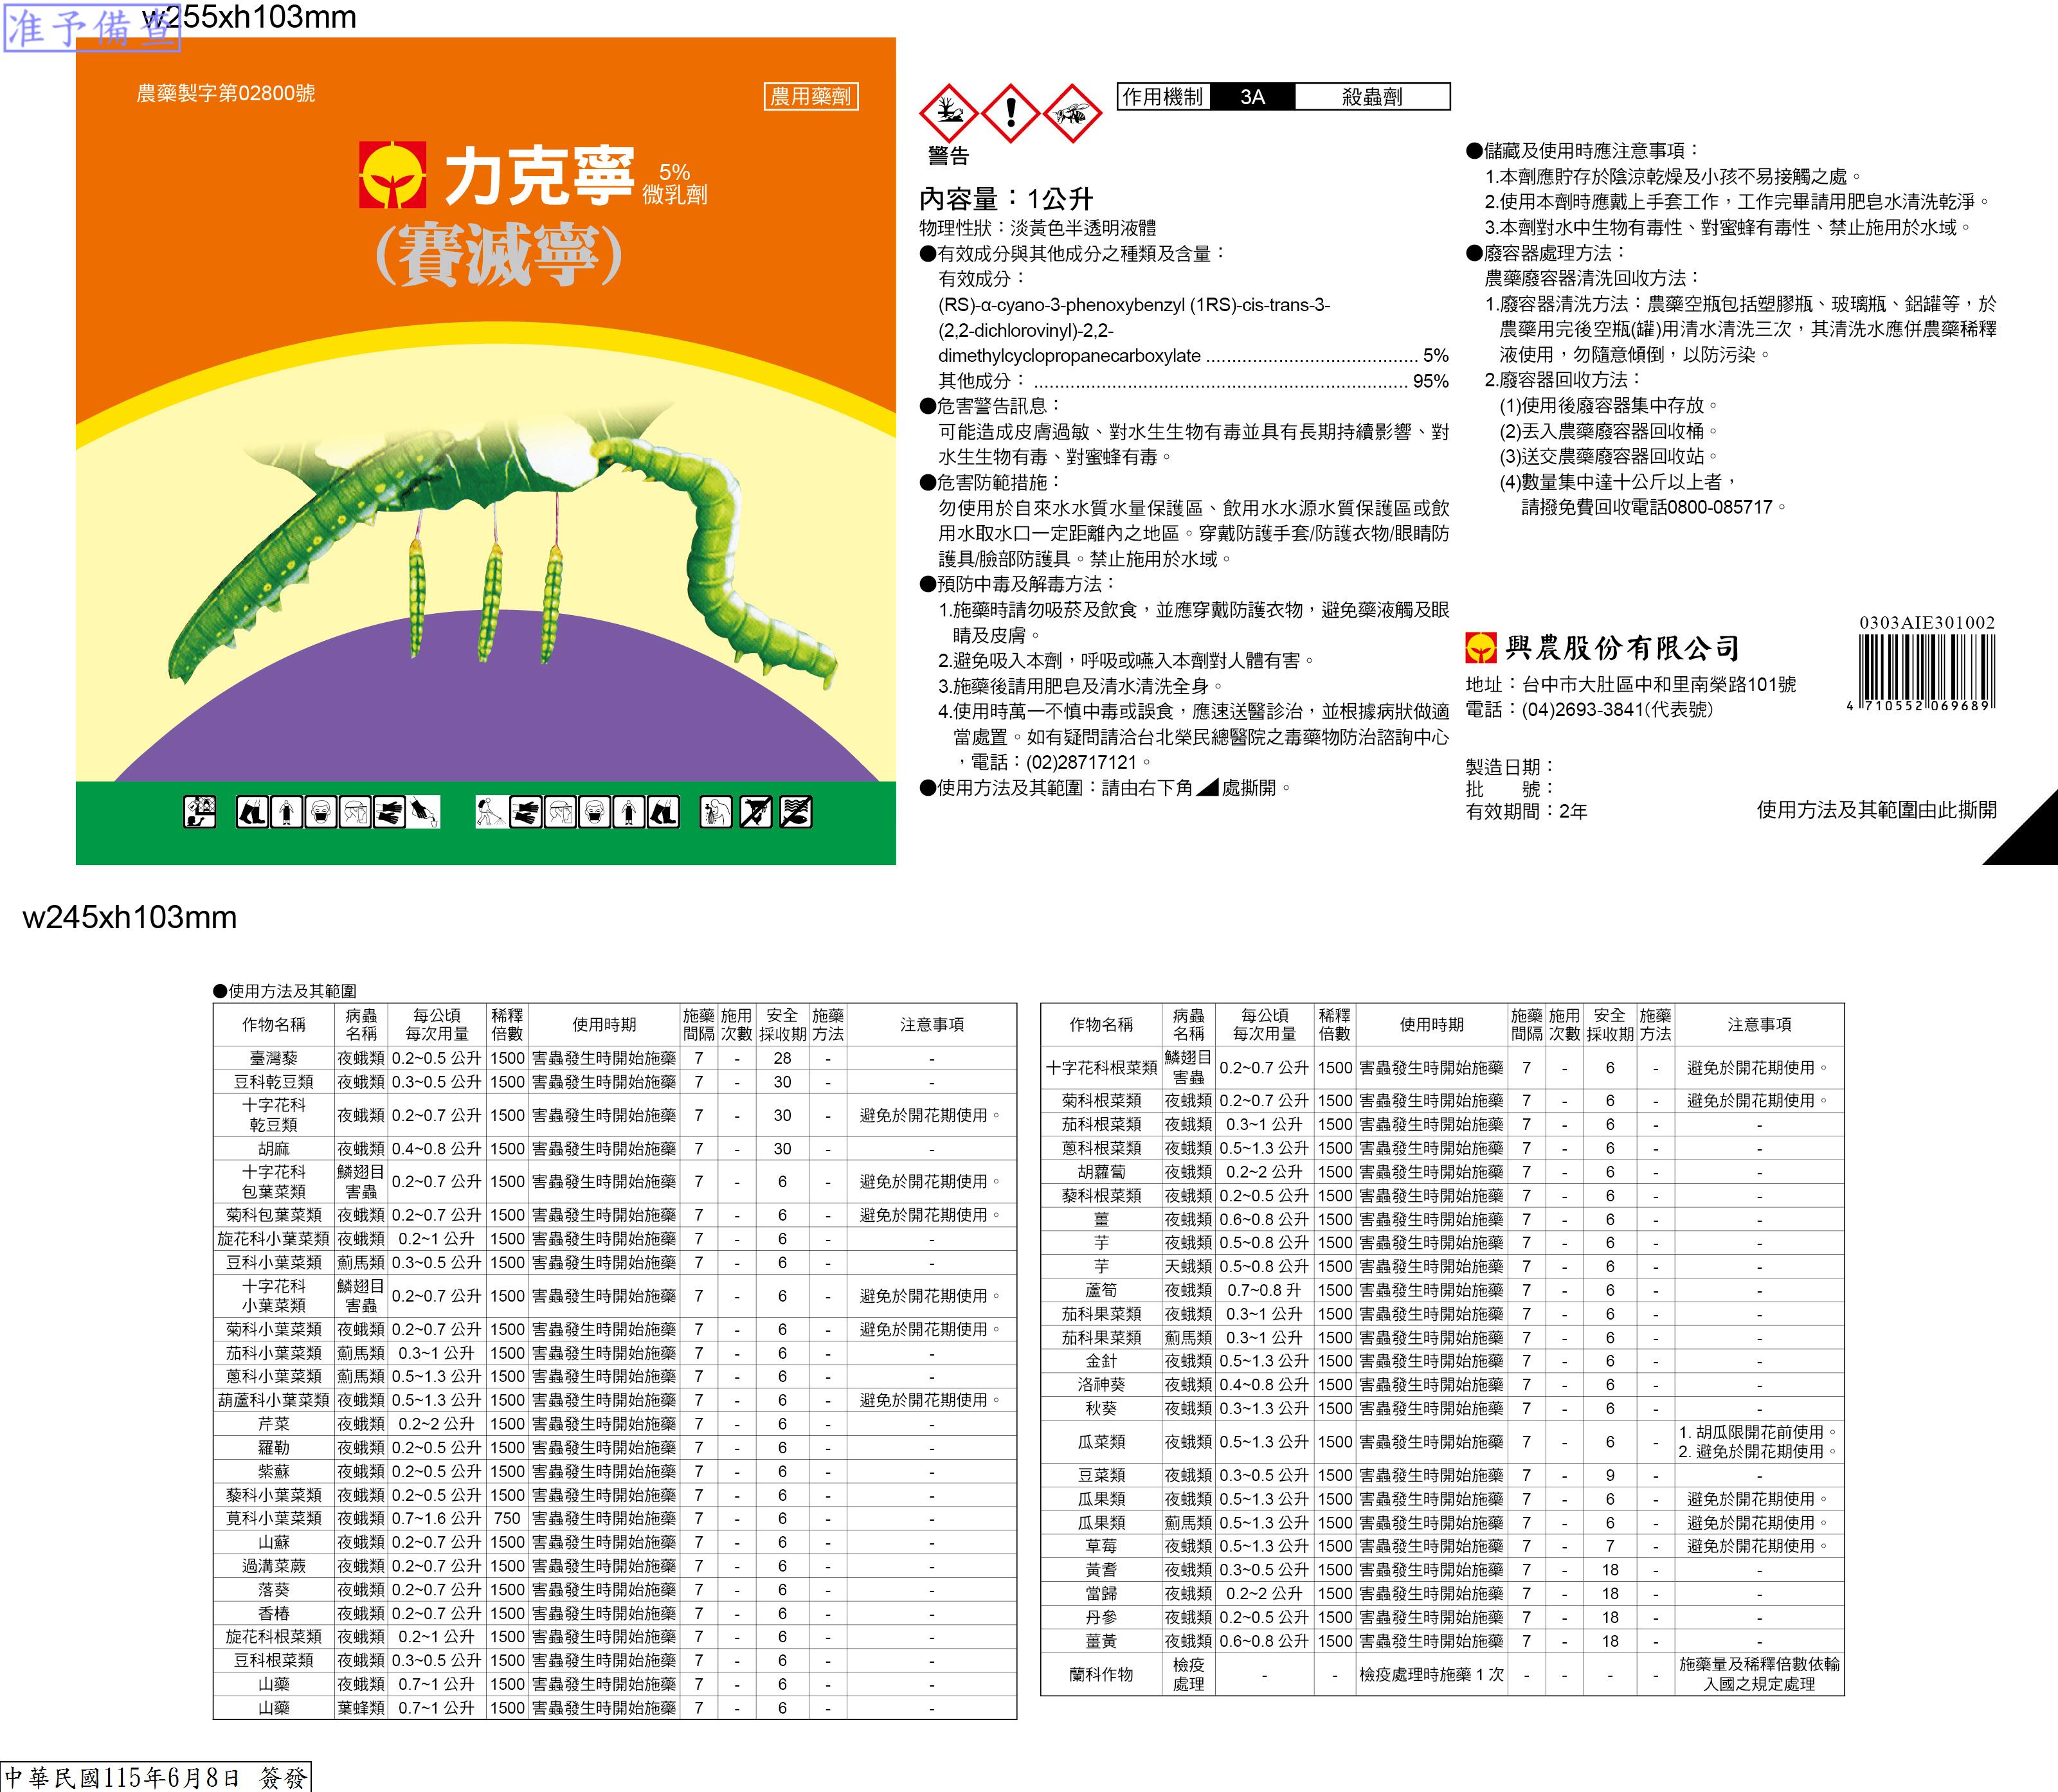
Task: Click the 胡瓜限開花前使用 note
Action: [x=1758, y=1432]
